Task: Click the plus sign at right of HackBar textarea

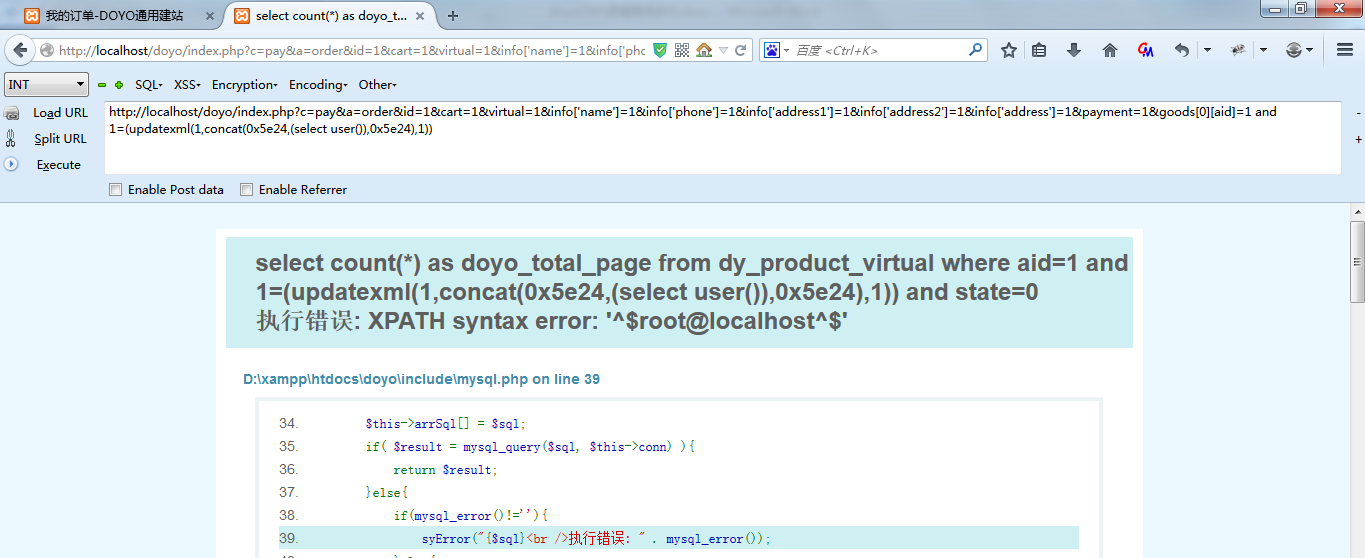Action: 1358,140
